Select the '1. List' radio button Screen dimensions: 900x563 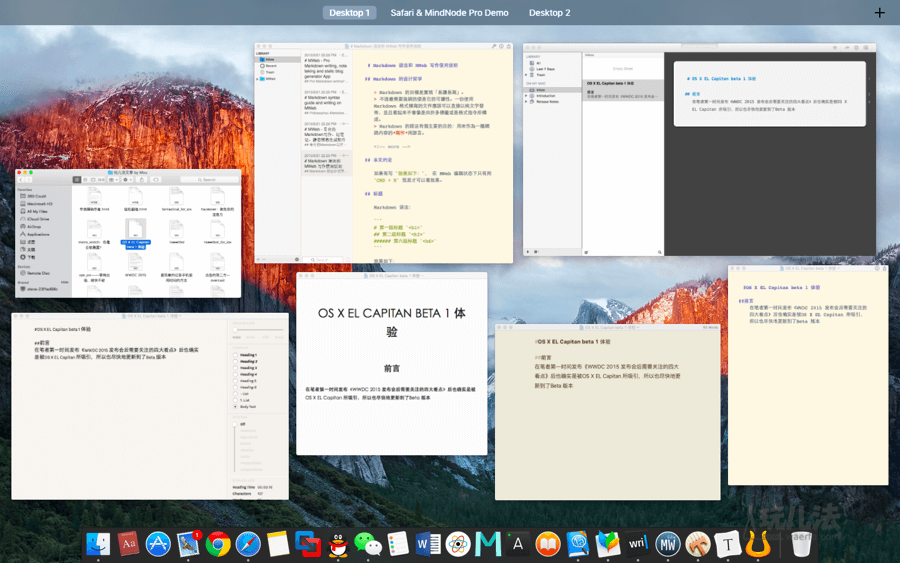click(235, 400)
